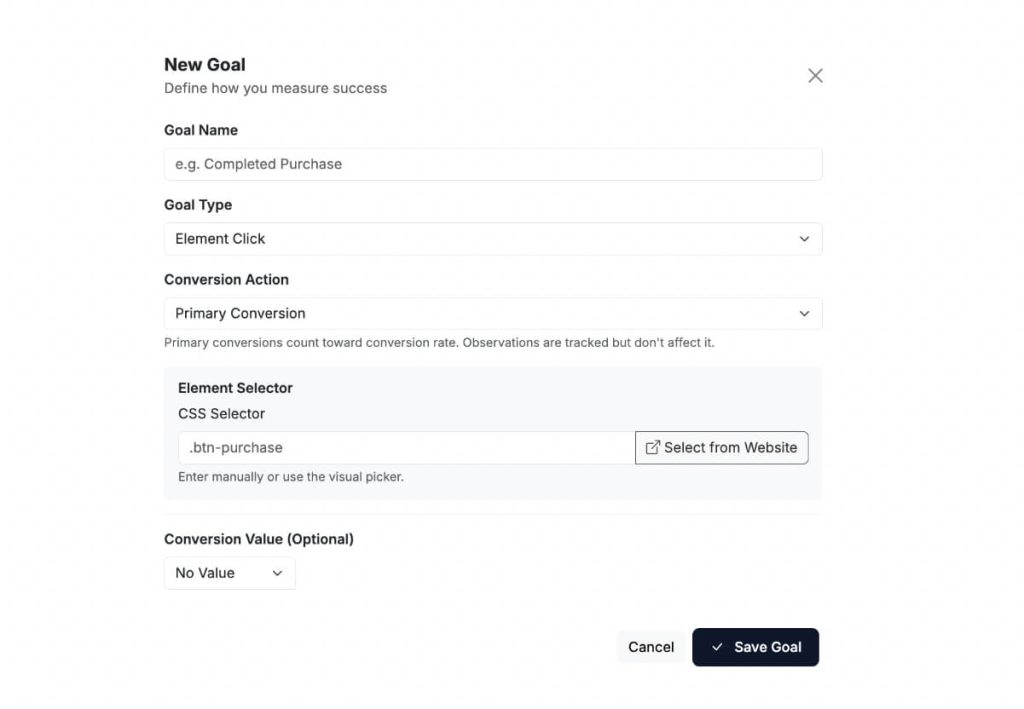Click the Element Selector section header
The height and width of the screenshot is (709, 1024).
coord(235,388)
